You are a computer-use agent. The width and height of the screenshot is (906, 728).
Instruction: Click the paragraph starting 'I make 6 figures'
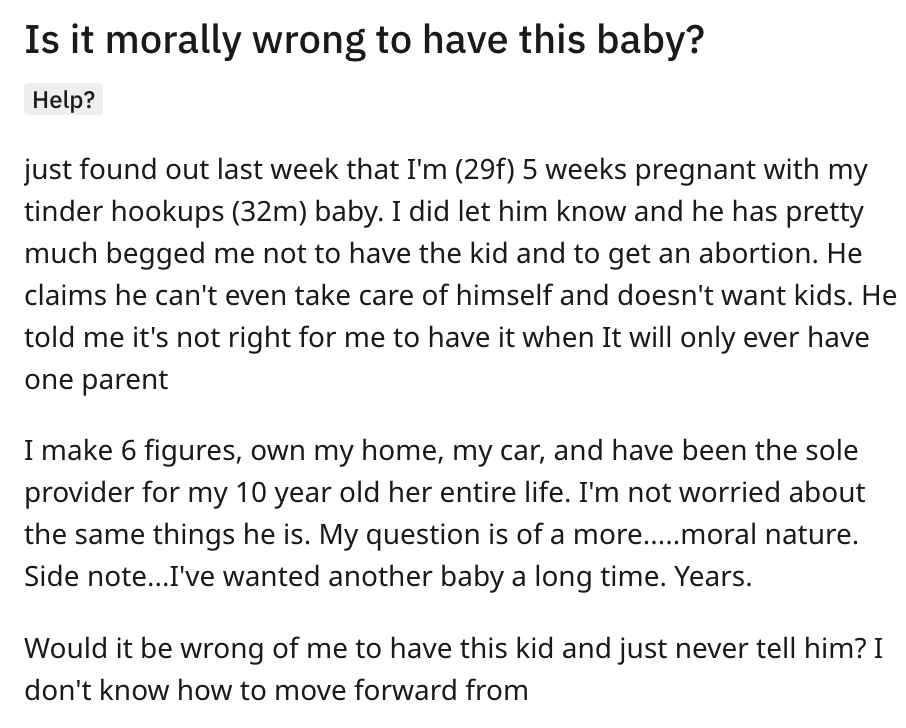point(445,513)
